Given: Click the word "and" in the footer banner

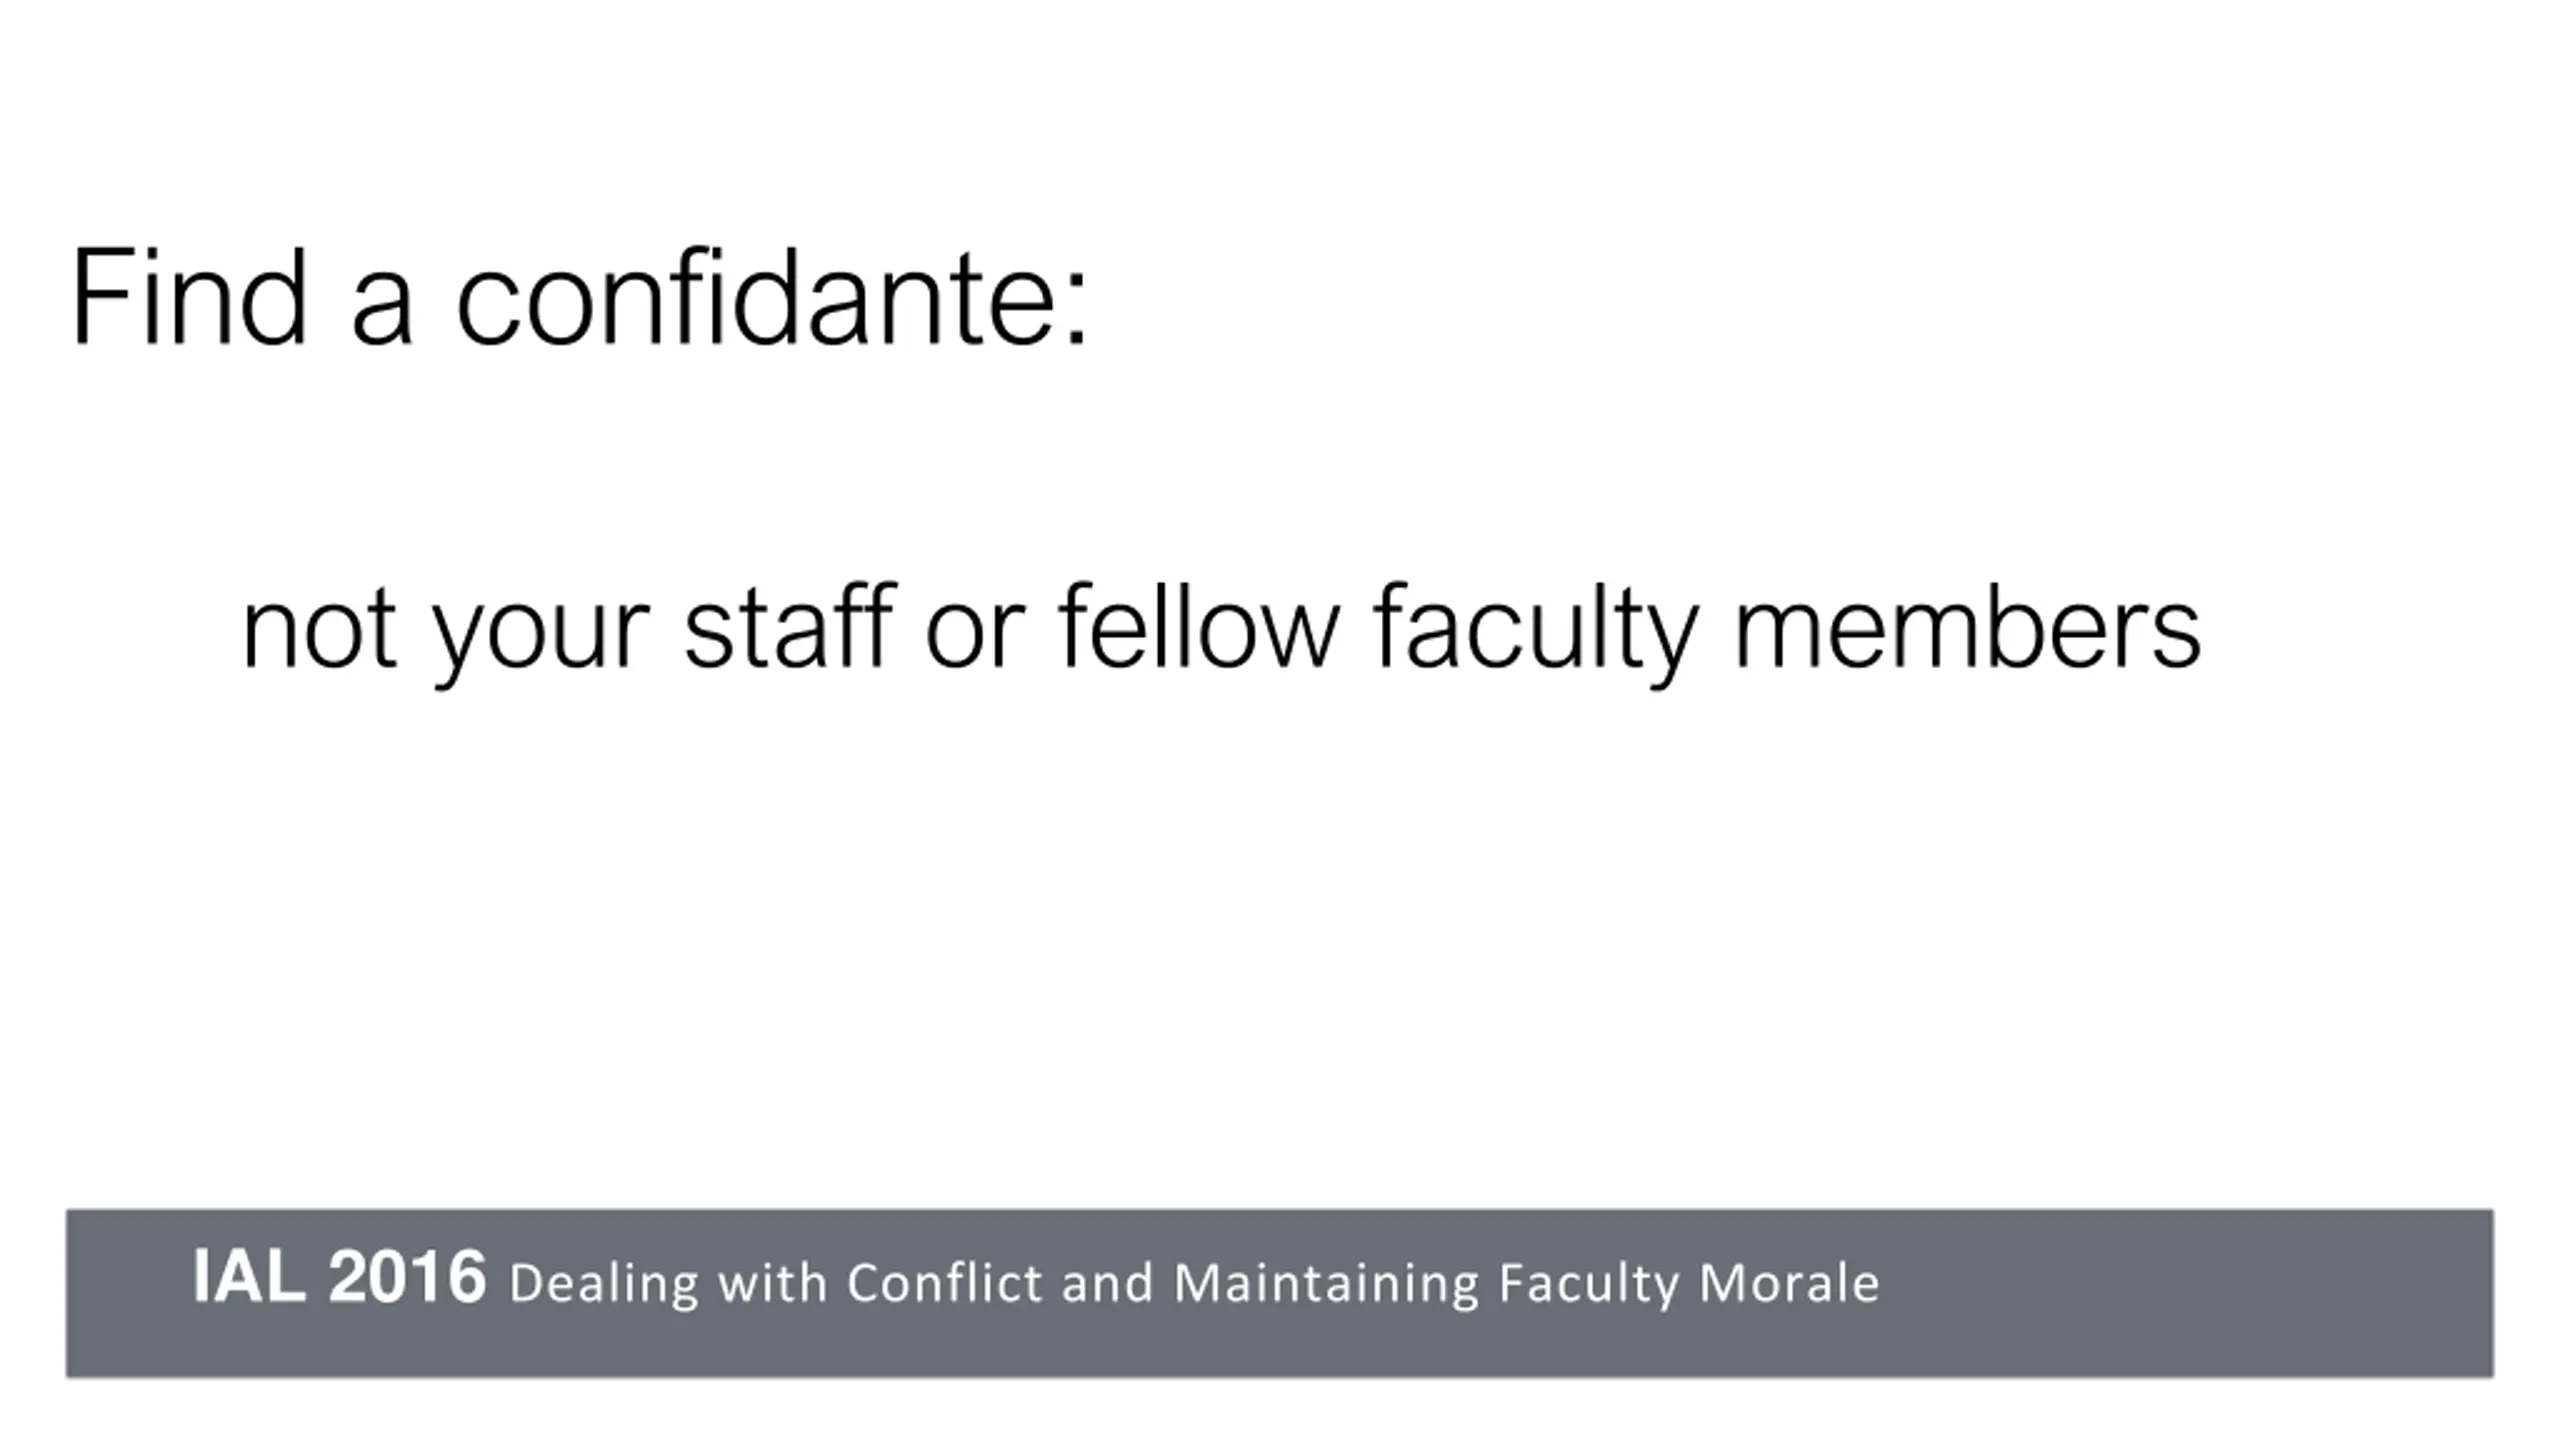Looking at the screenshot, I should [1107, 1282].
